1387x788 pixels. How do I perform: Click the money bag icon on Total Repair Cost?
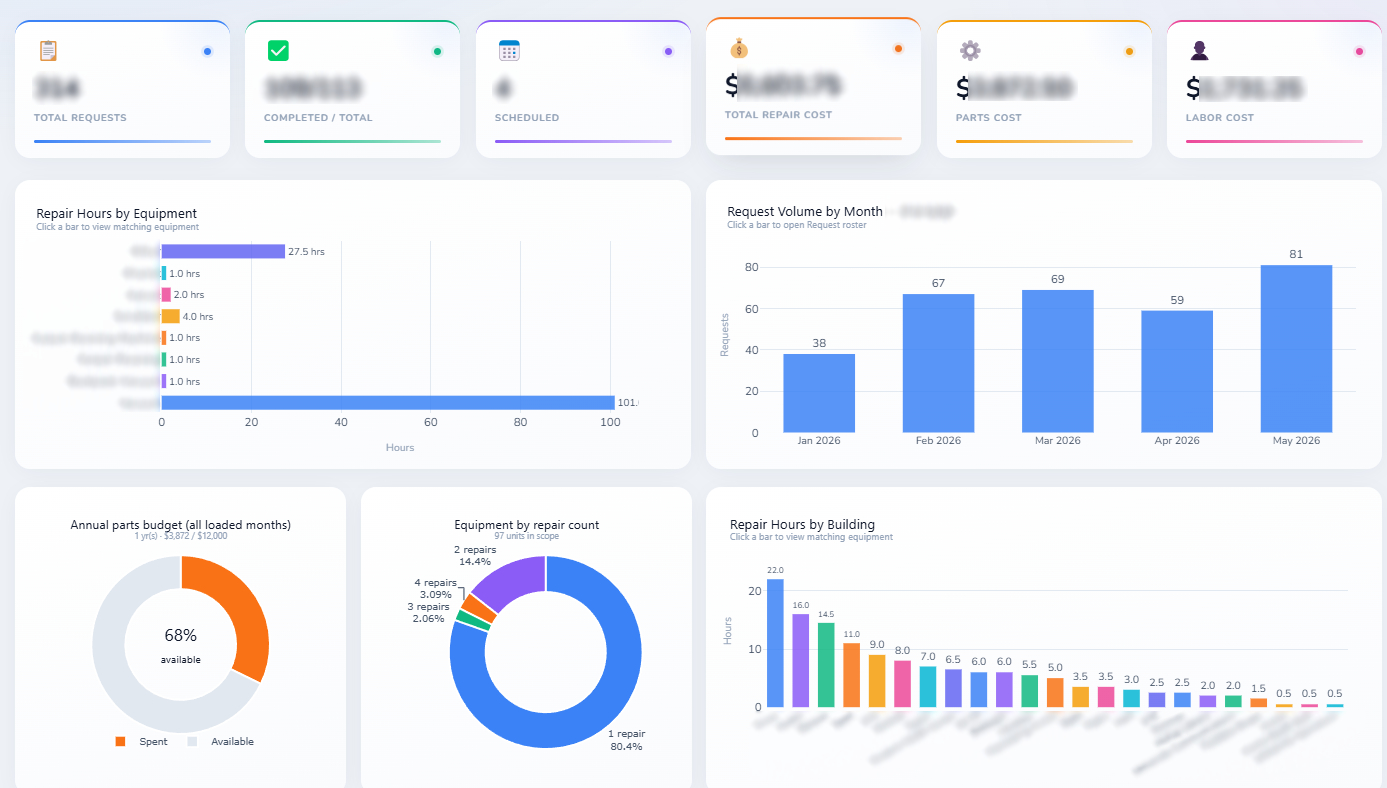739,48
